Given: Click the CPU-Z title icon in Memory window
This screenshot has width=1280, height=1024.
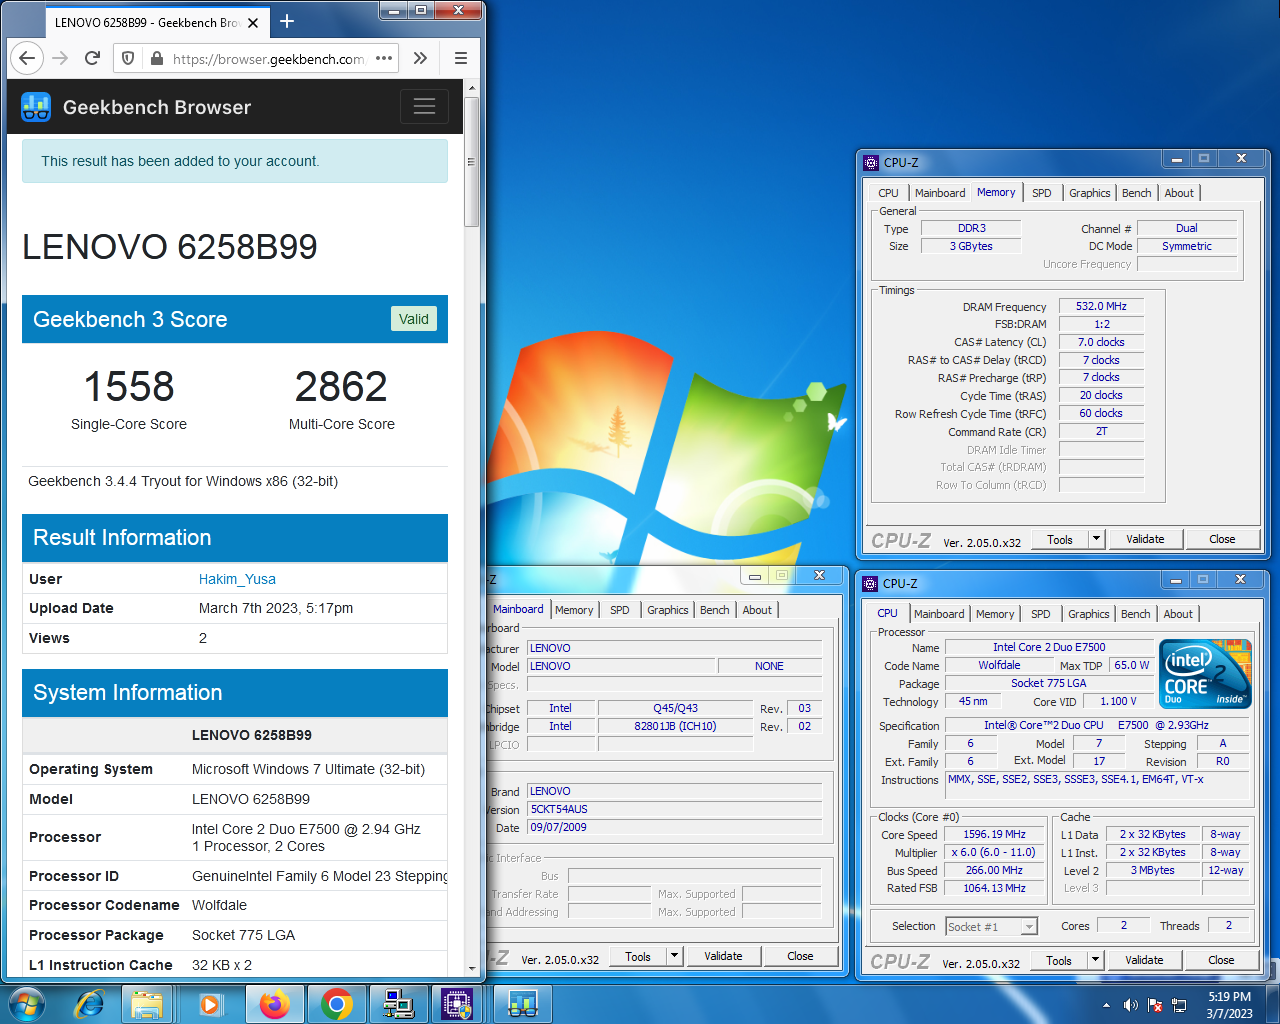Looking at the screenshot, I should point(871,162).
